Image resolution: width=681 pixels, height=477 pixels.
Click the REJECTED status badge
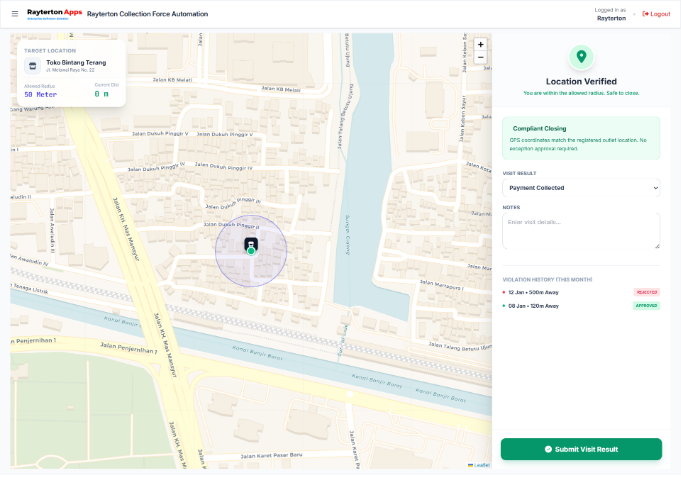click(x=646, y=292)
